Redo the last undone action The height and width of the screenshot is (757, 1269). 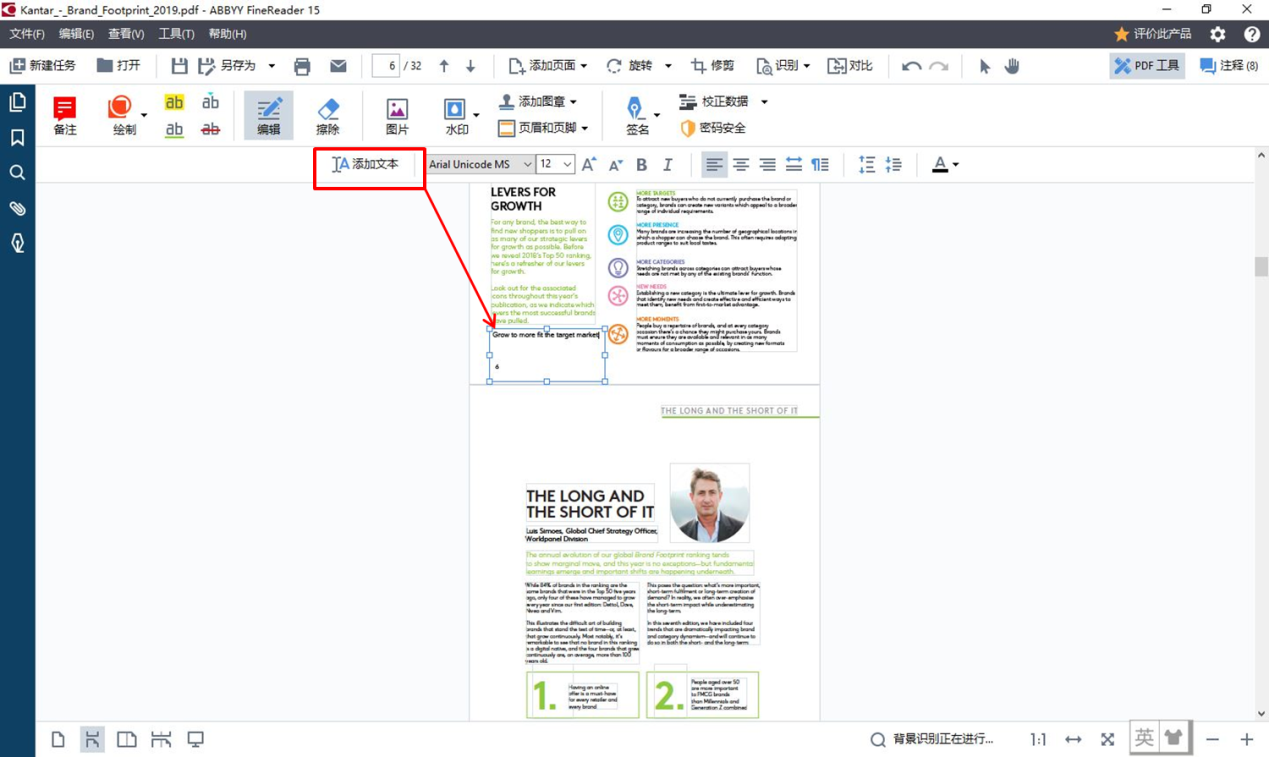click(938, 66)
